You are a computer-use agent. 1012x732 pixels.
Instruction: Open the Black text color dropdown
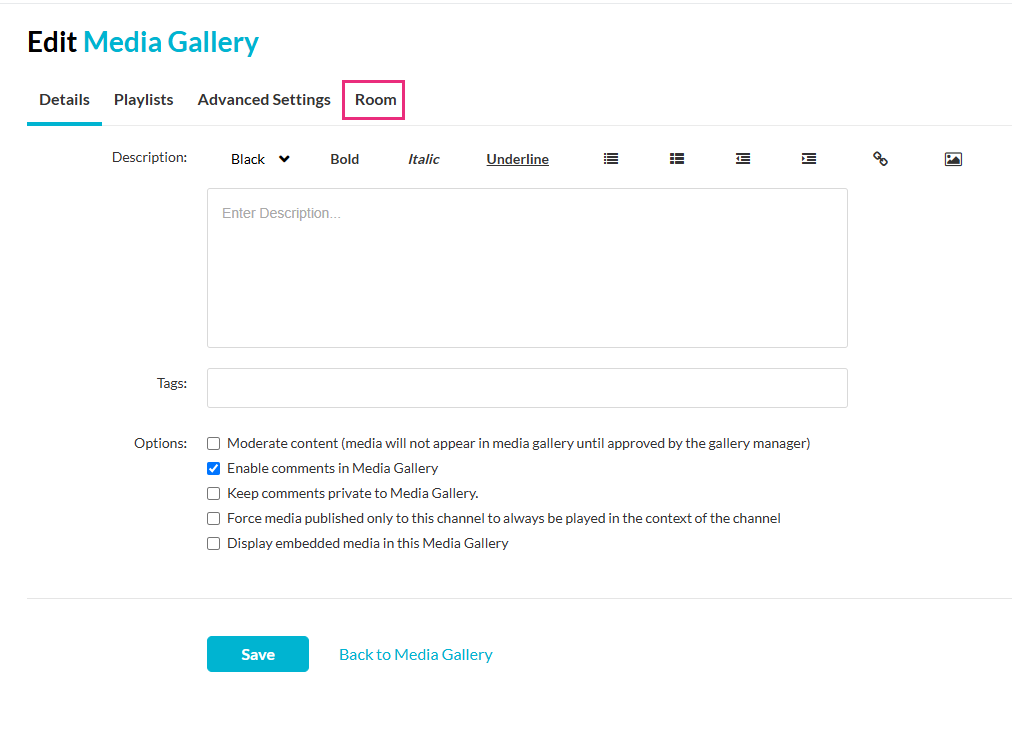tap(260, 159)
